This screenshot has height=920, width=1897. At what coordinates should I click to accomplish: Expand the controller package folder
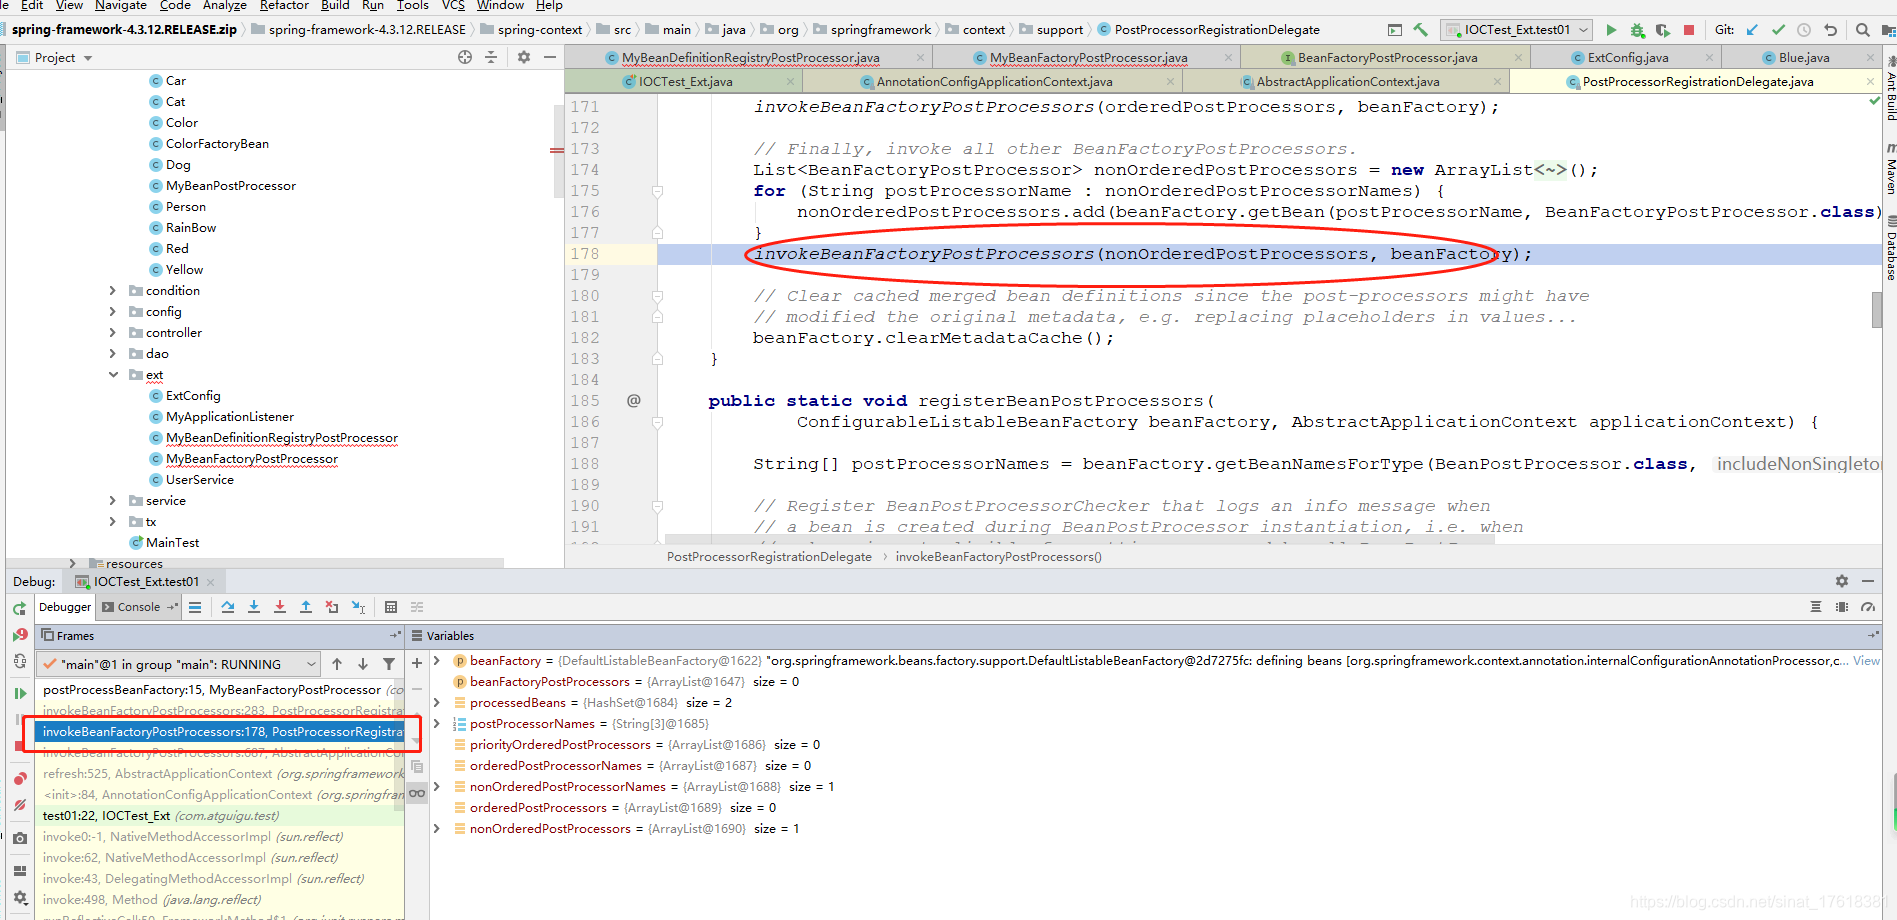point(113,333)
